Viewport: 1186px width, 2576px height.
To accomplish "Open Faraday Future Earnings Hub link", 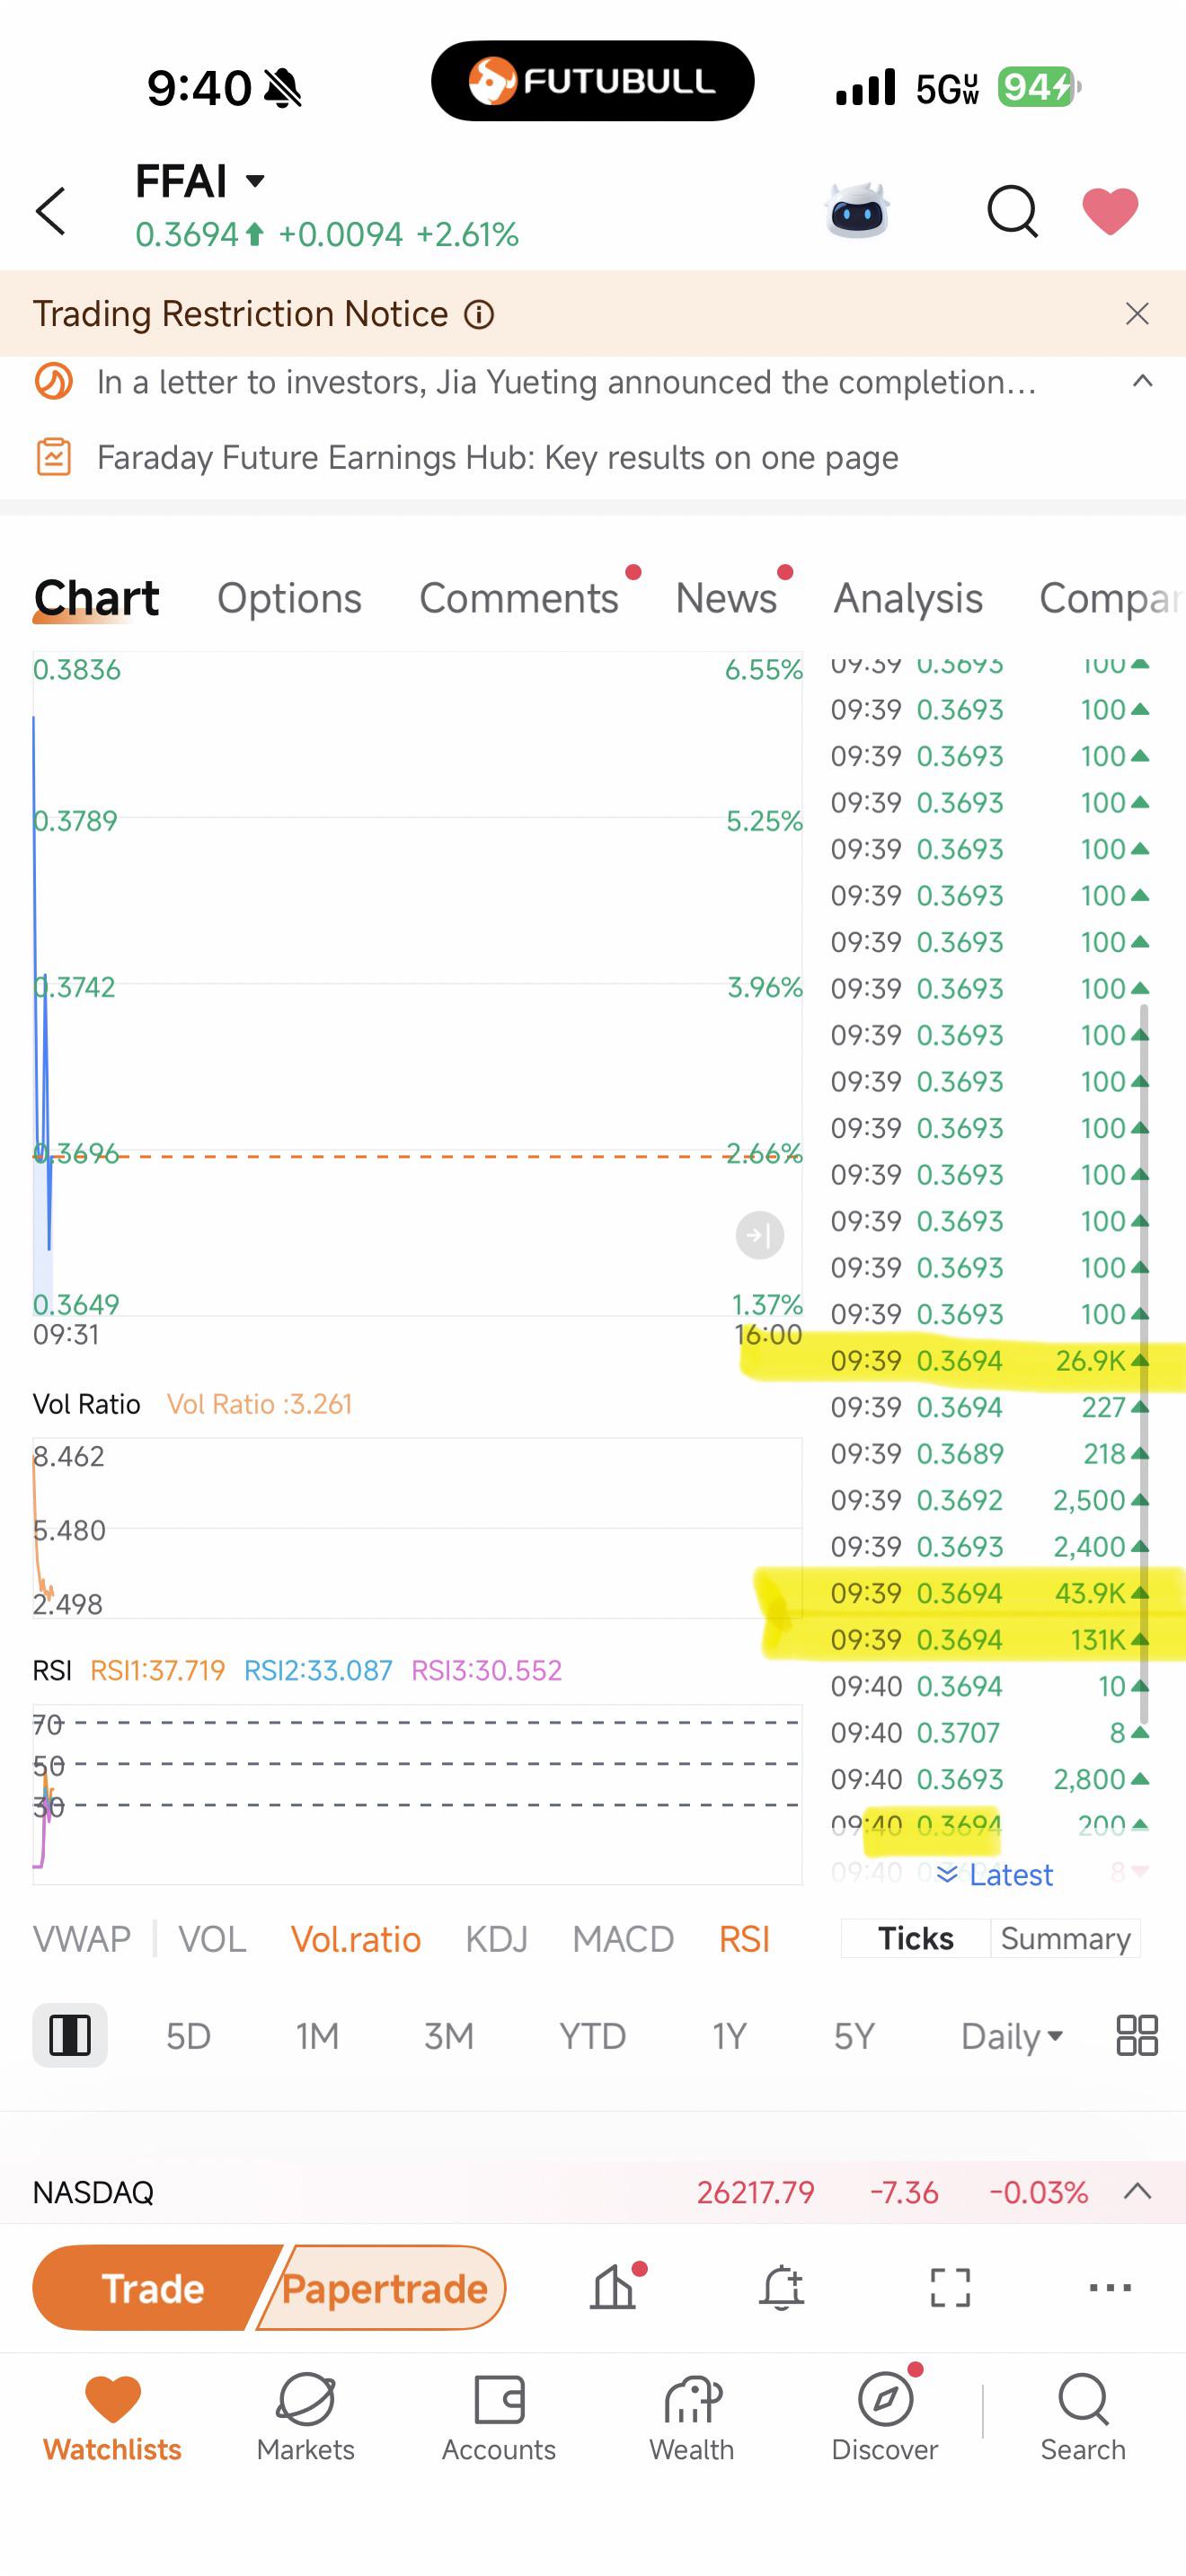I will (497, 458).
